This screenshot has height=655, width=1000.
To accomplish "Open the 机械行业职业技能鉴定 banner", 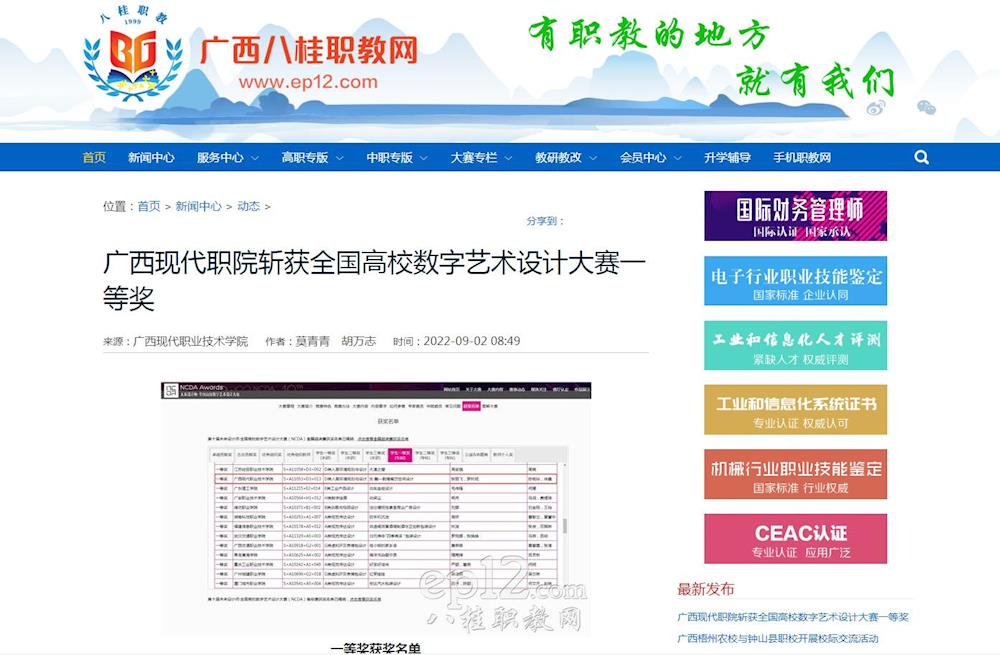I will pyautogui.click(x=795, y=475).
